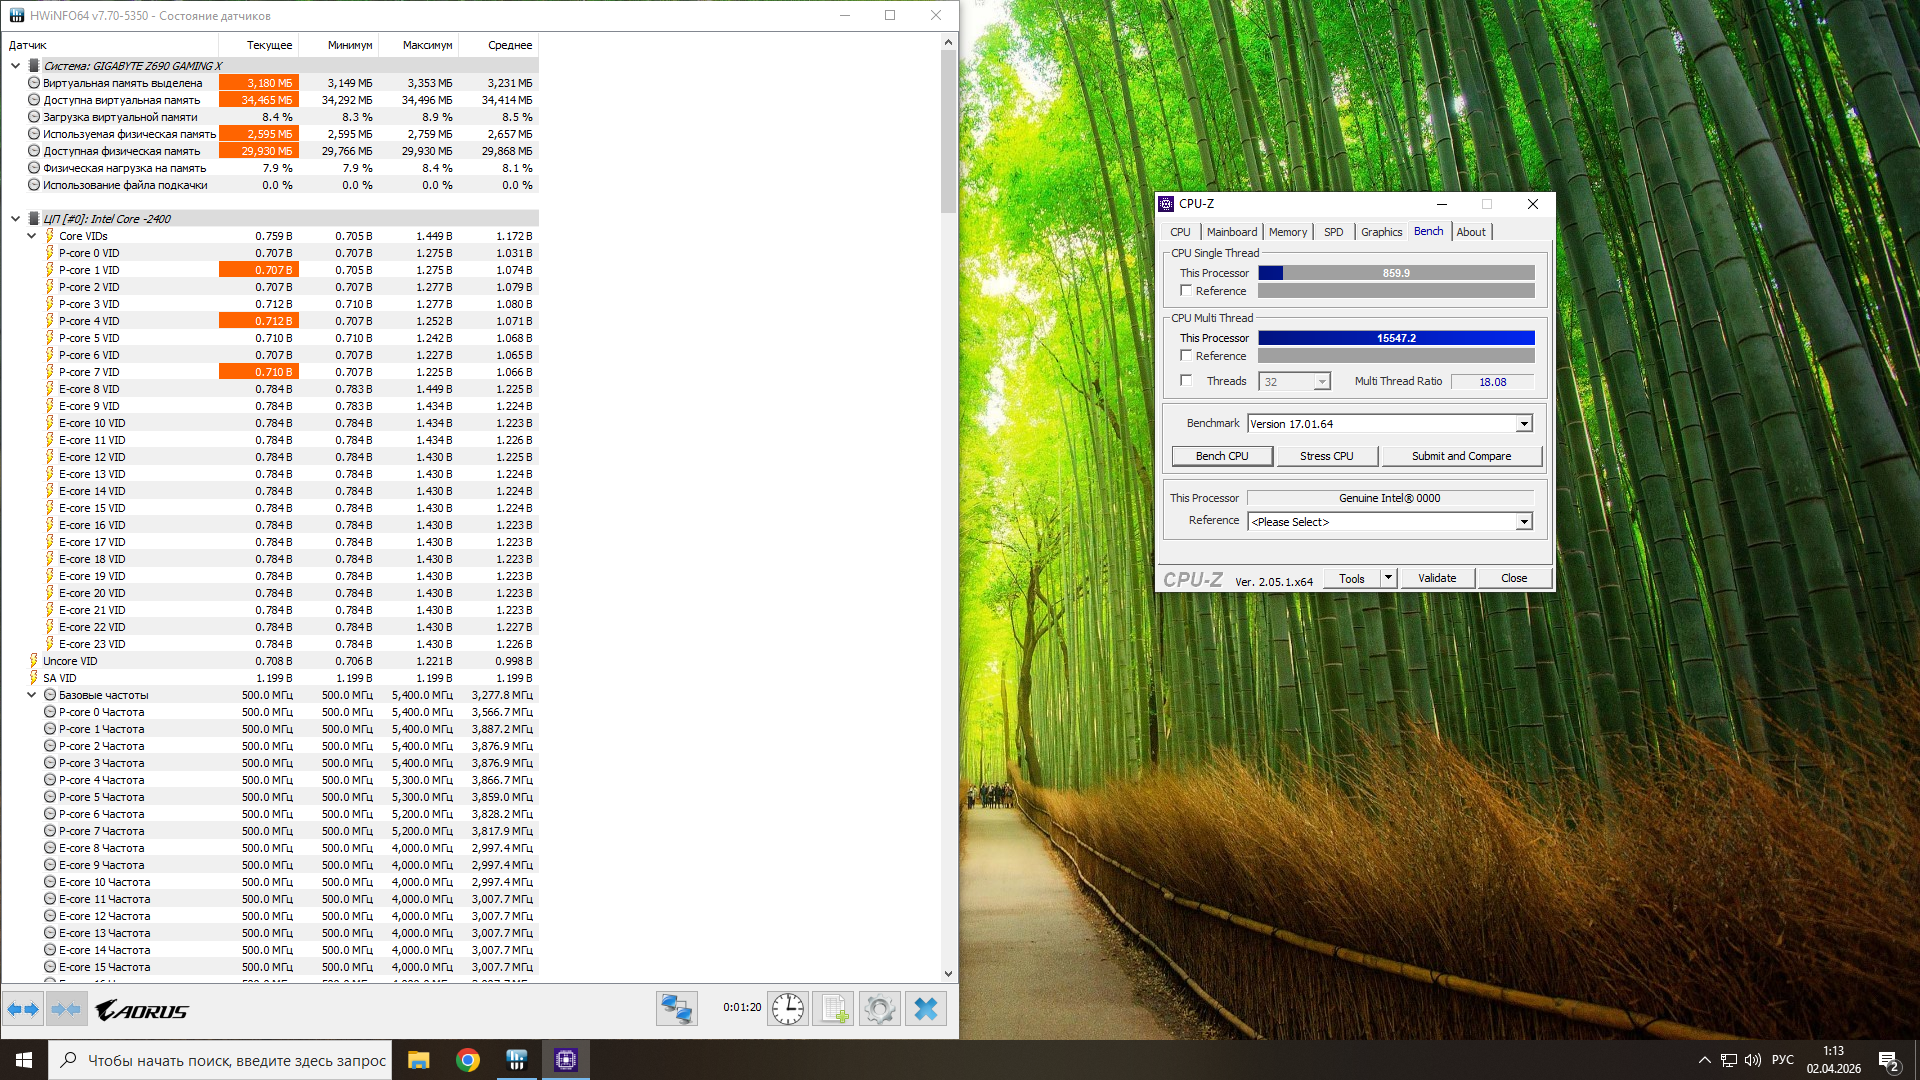Screen dimensions: 1920x1080
Task: Toggle the Threads checkbox
Action: (x=1186, y=381)
